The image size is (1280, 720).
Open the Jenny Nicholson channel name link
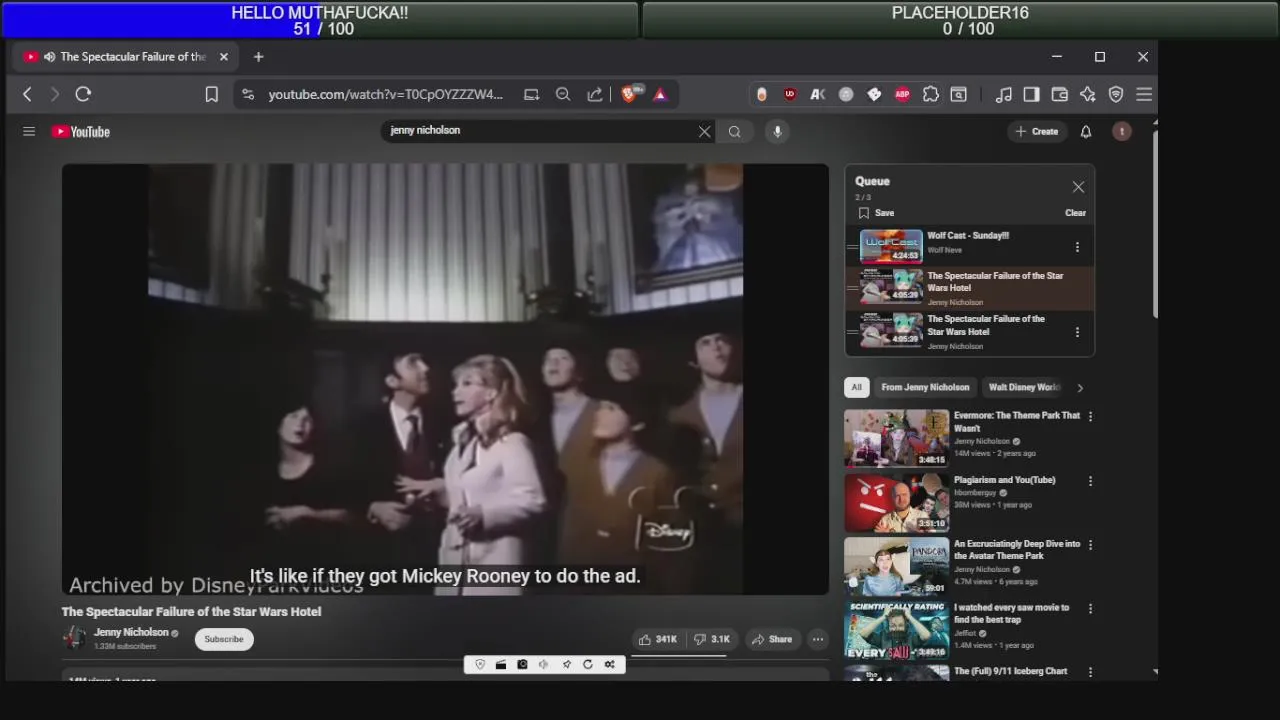pyautogui.click(x=131, y=632)
